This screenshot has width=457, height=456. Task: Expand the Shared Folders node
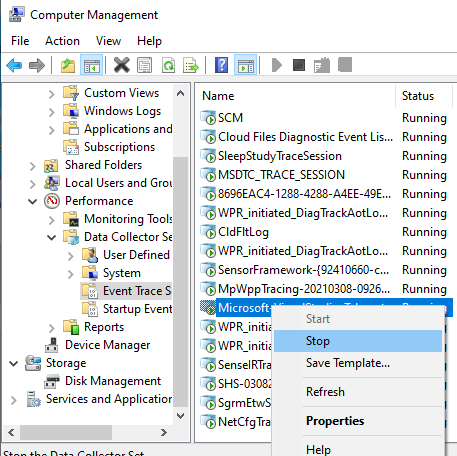[32, 166]
